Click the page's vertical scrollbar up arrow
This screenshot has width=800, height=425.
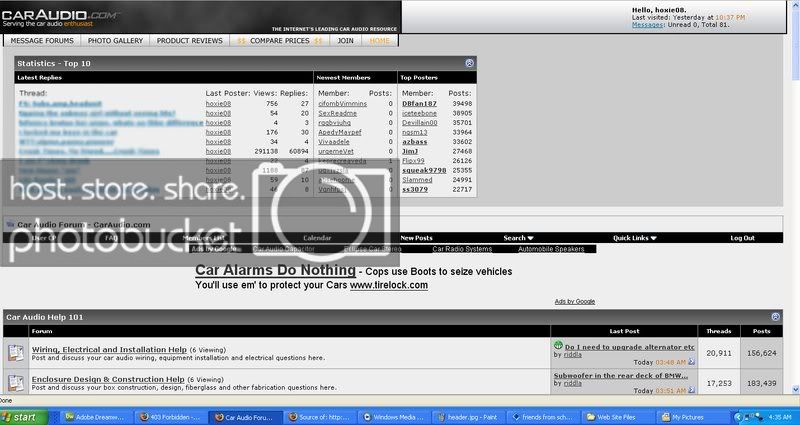[795, 4]
